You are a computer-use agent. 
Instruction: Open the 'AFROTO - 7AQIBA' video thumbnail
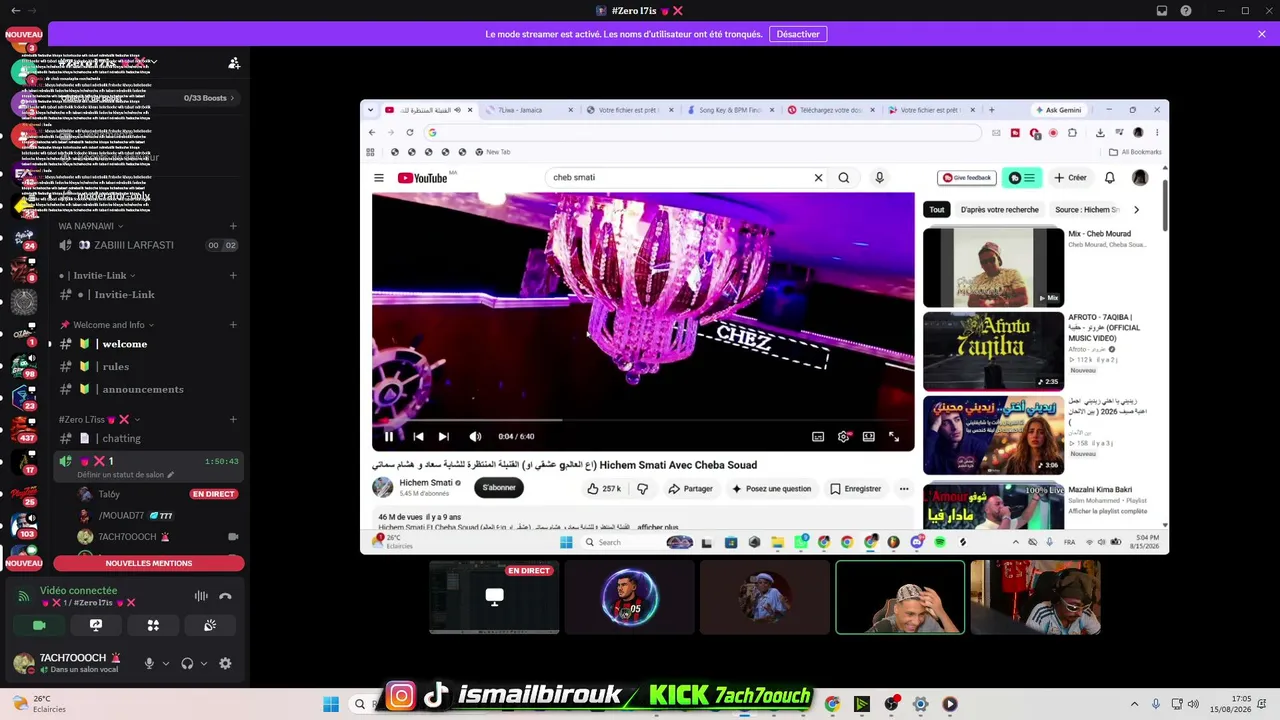(x=994, y=351)
